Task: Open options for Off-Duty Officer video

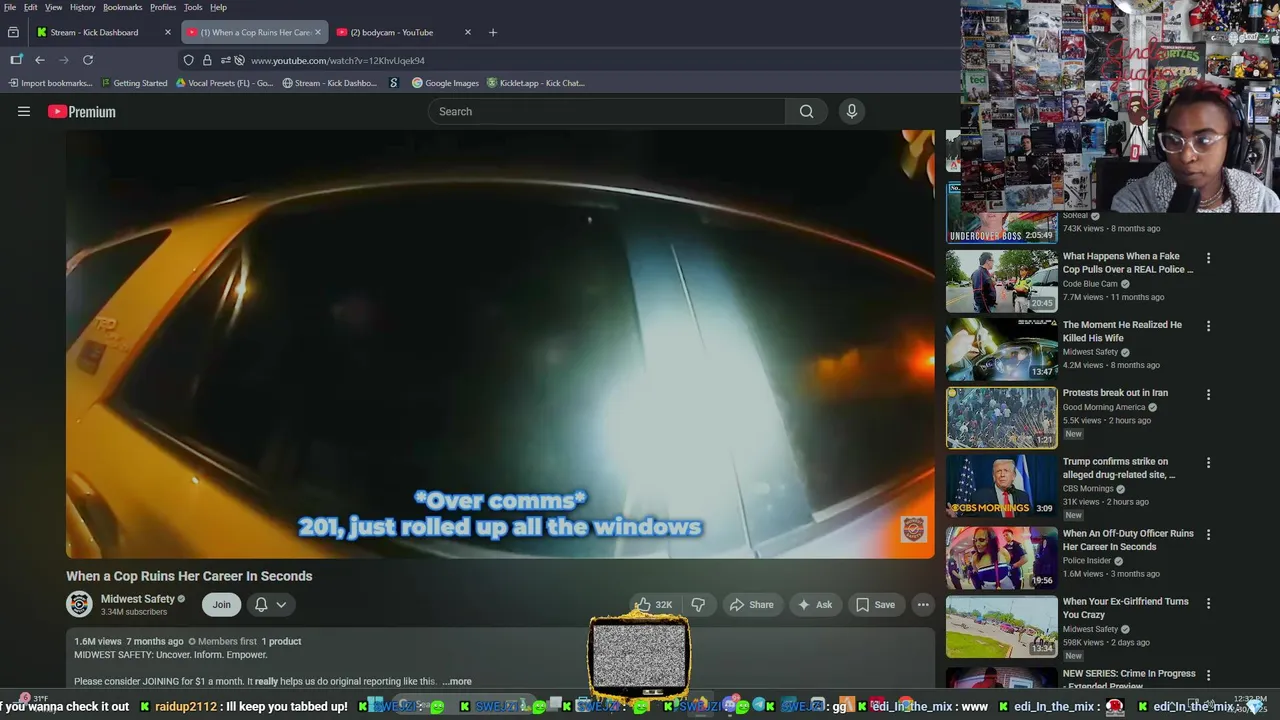Action: click(x=1208, y=535)
